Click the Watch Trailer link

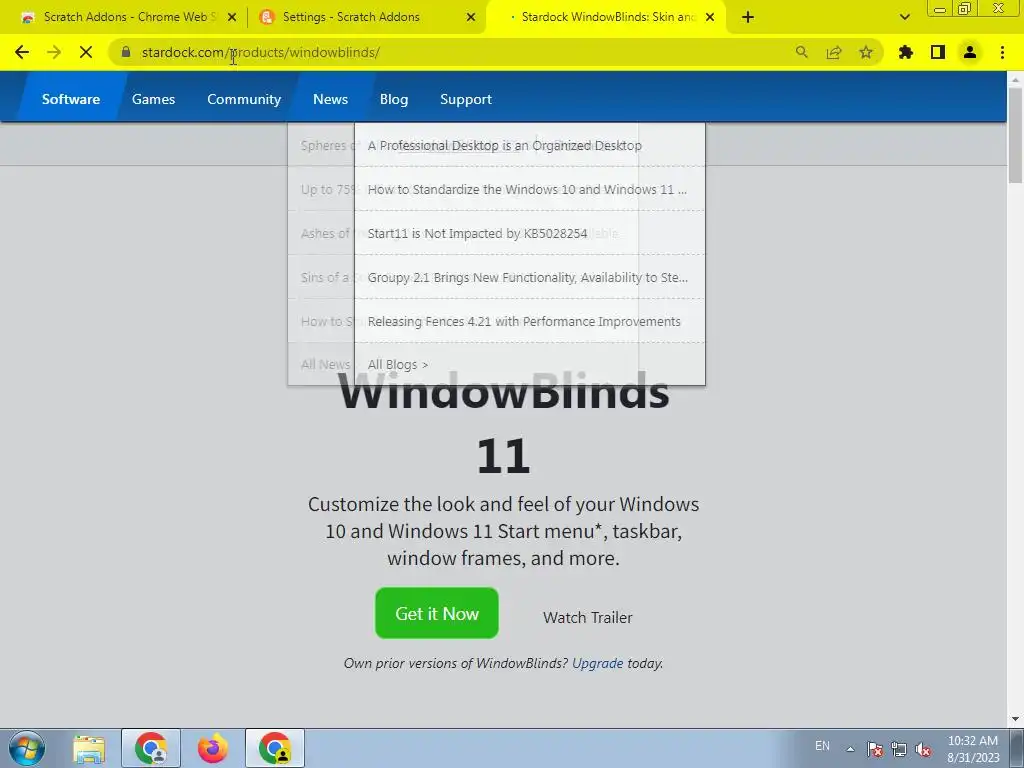[x=587, y=617]
